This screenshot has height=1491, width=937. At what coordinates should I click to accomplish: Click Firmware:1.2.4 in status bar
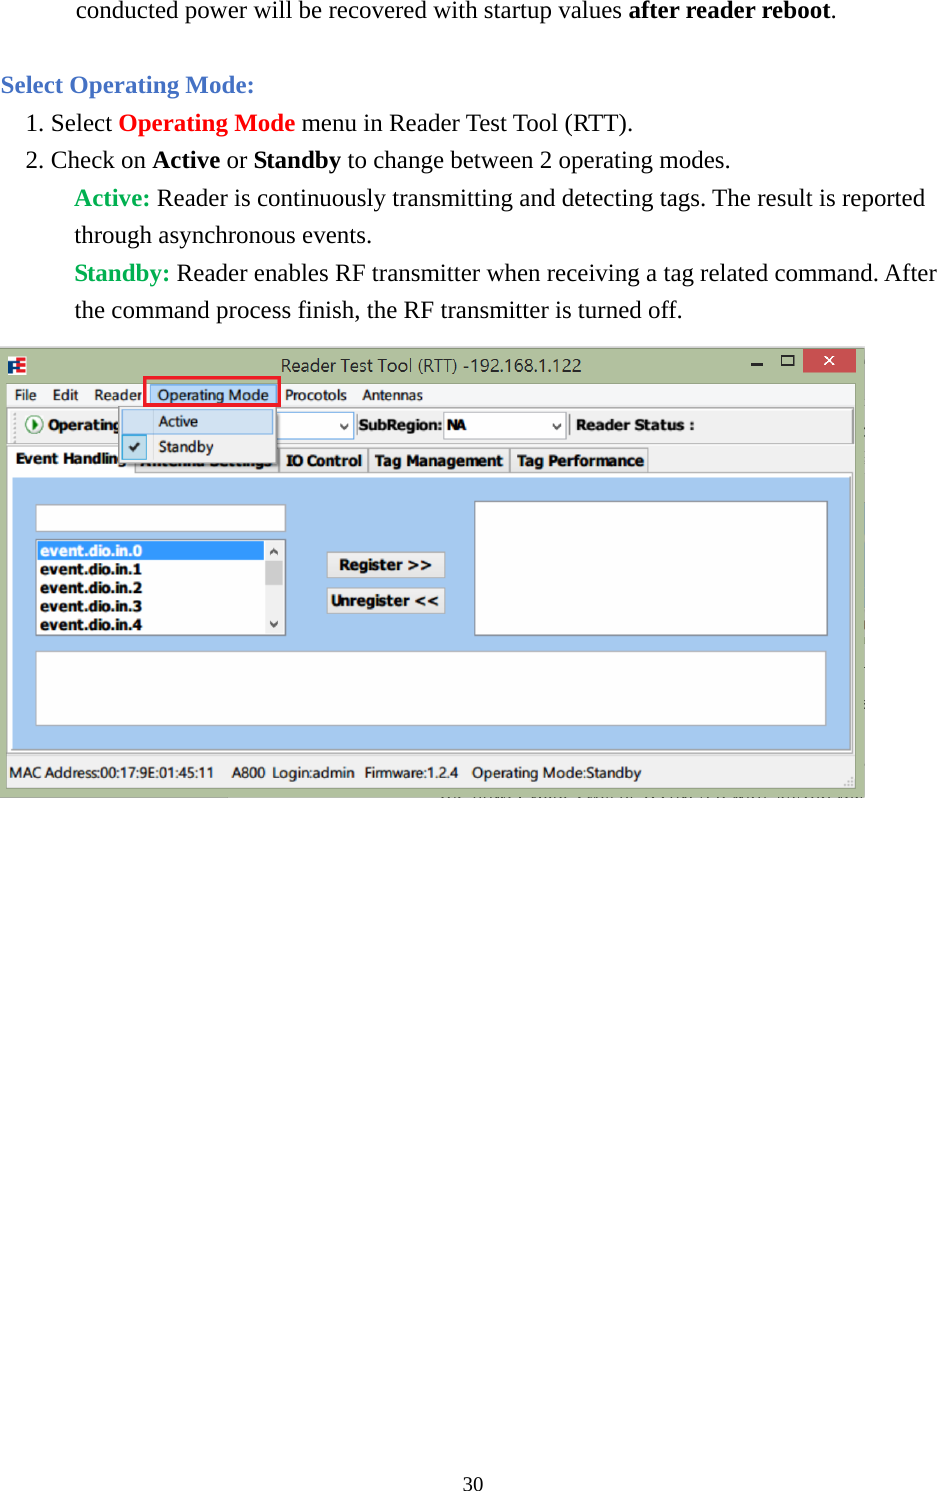tap(411, 773)
